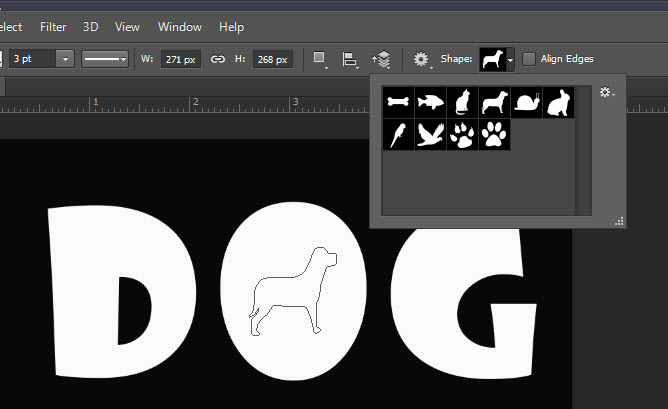The image size is (668, 409).
Task: Open the Filter menu
Action: tap(53, 27)
